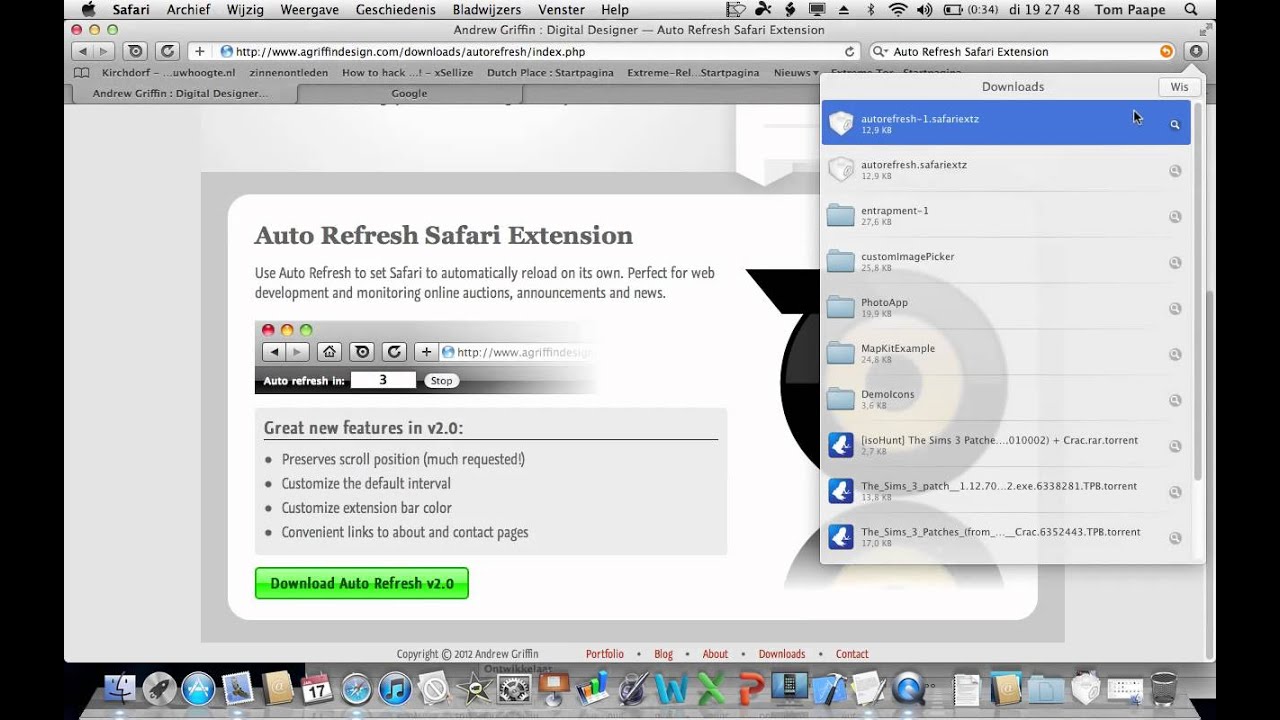Open the Downloads footer link
The height and width of the screenshot is (720, 1280).
point(782,654)
